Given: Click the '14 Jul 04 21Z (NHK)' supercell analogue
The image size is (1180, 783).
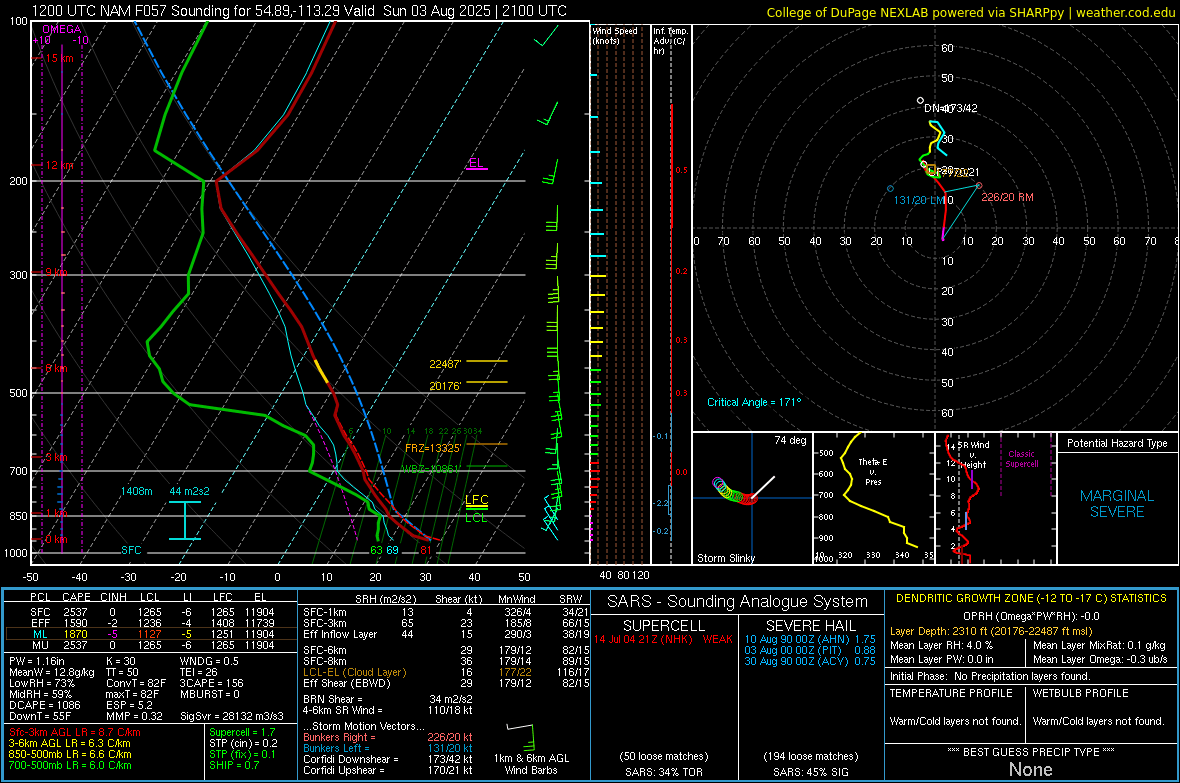Looking at the screenshot, I should tap(643, 639).
